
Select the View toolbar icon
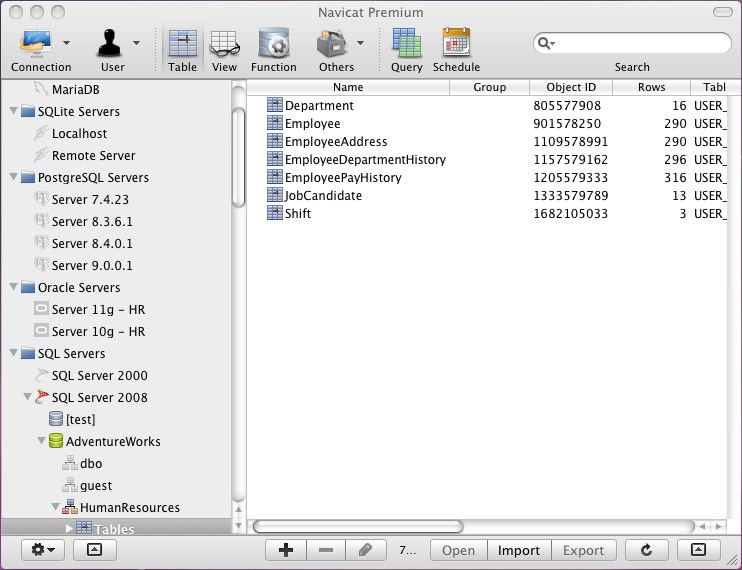[224, 44]
